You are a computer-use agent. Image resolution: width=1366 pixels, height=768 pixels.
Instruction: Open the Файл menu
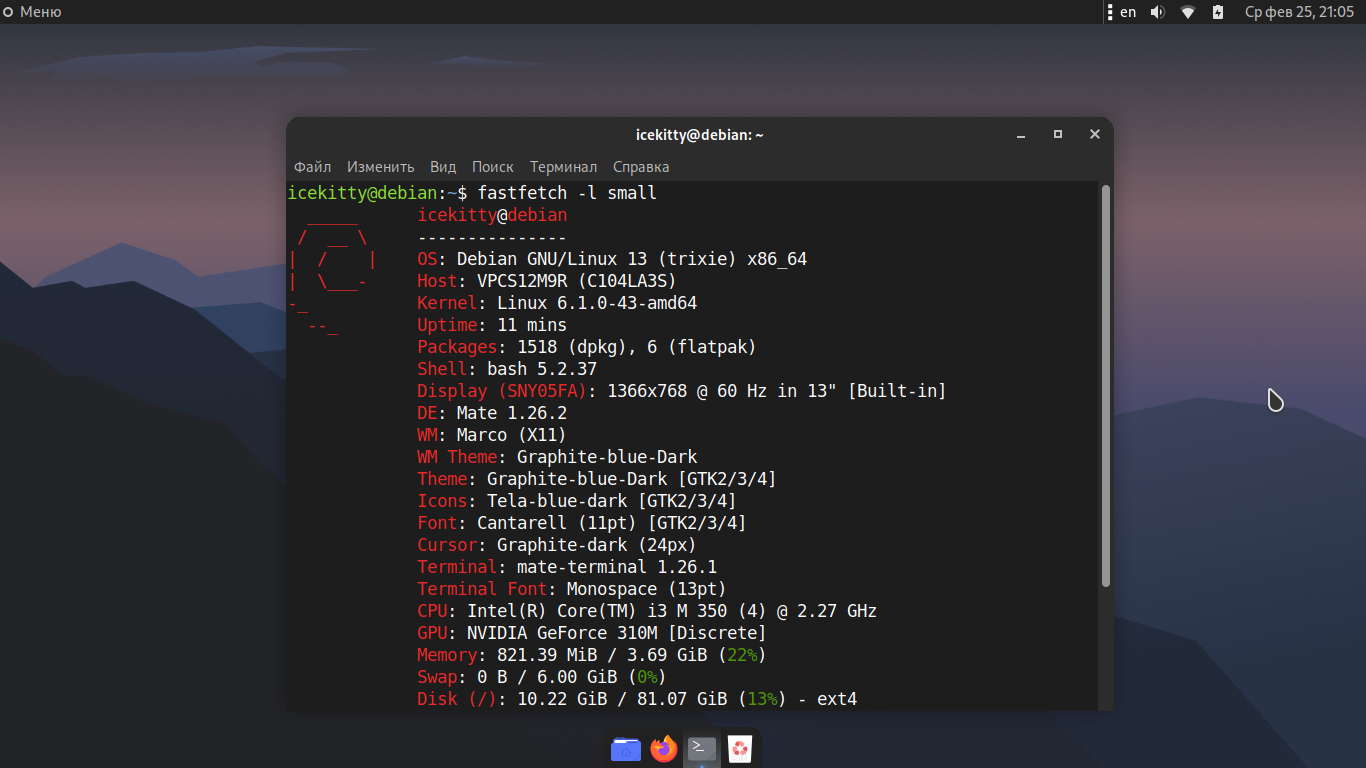click(x=312, y=167)
